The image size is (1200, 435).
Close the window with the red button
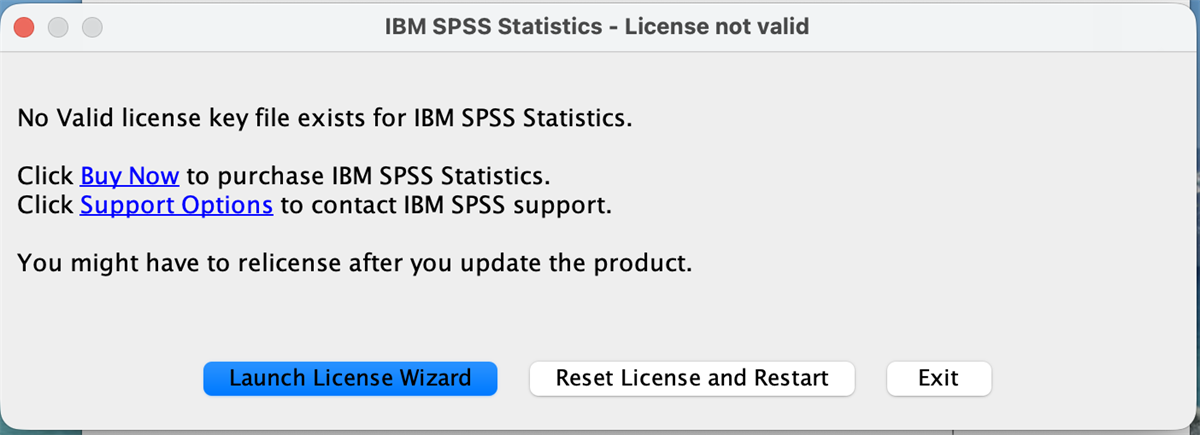[x=24, y=27]
